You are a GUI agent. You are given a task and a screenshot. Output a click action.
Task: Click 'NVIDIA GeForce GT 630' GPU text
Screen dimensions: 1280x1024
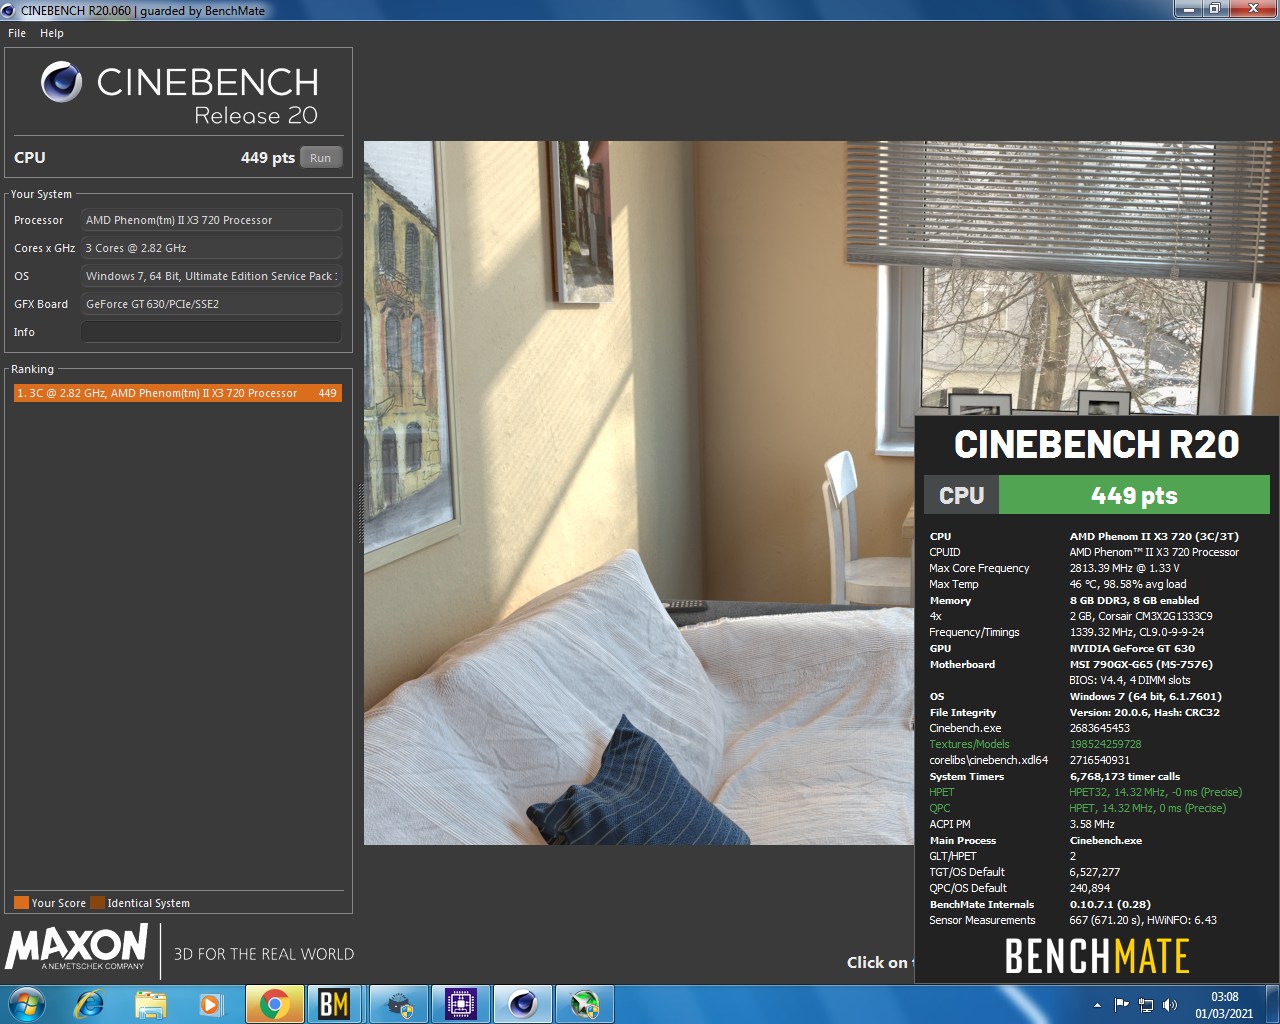(x=1132, y=648)
